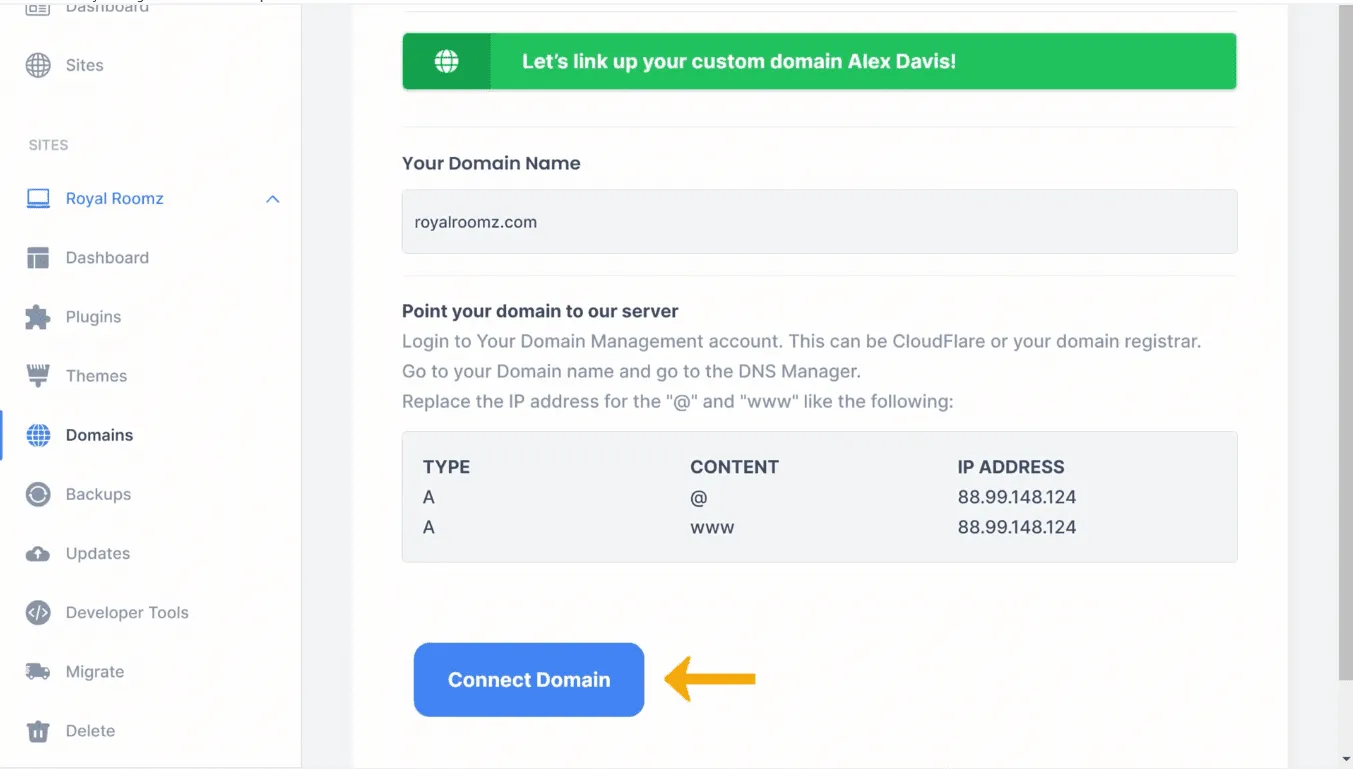The width and height of the screenshot is (1353, 769).
Task: Click the Migrate truck icon
Action: pyautogui.click(x=38, y=672)
